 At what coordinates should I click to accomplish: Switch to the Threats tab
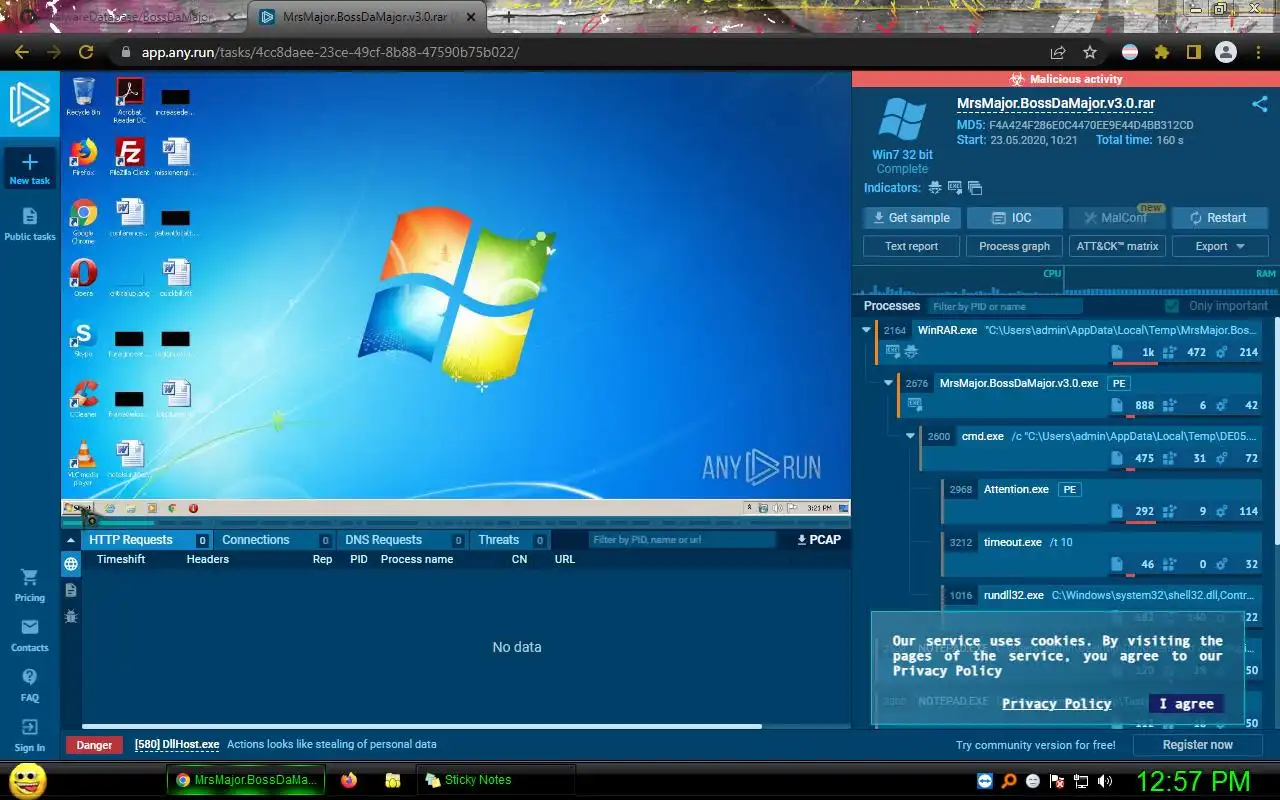(x=510, y=540)
